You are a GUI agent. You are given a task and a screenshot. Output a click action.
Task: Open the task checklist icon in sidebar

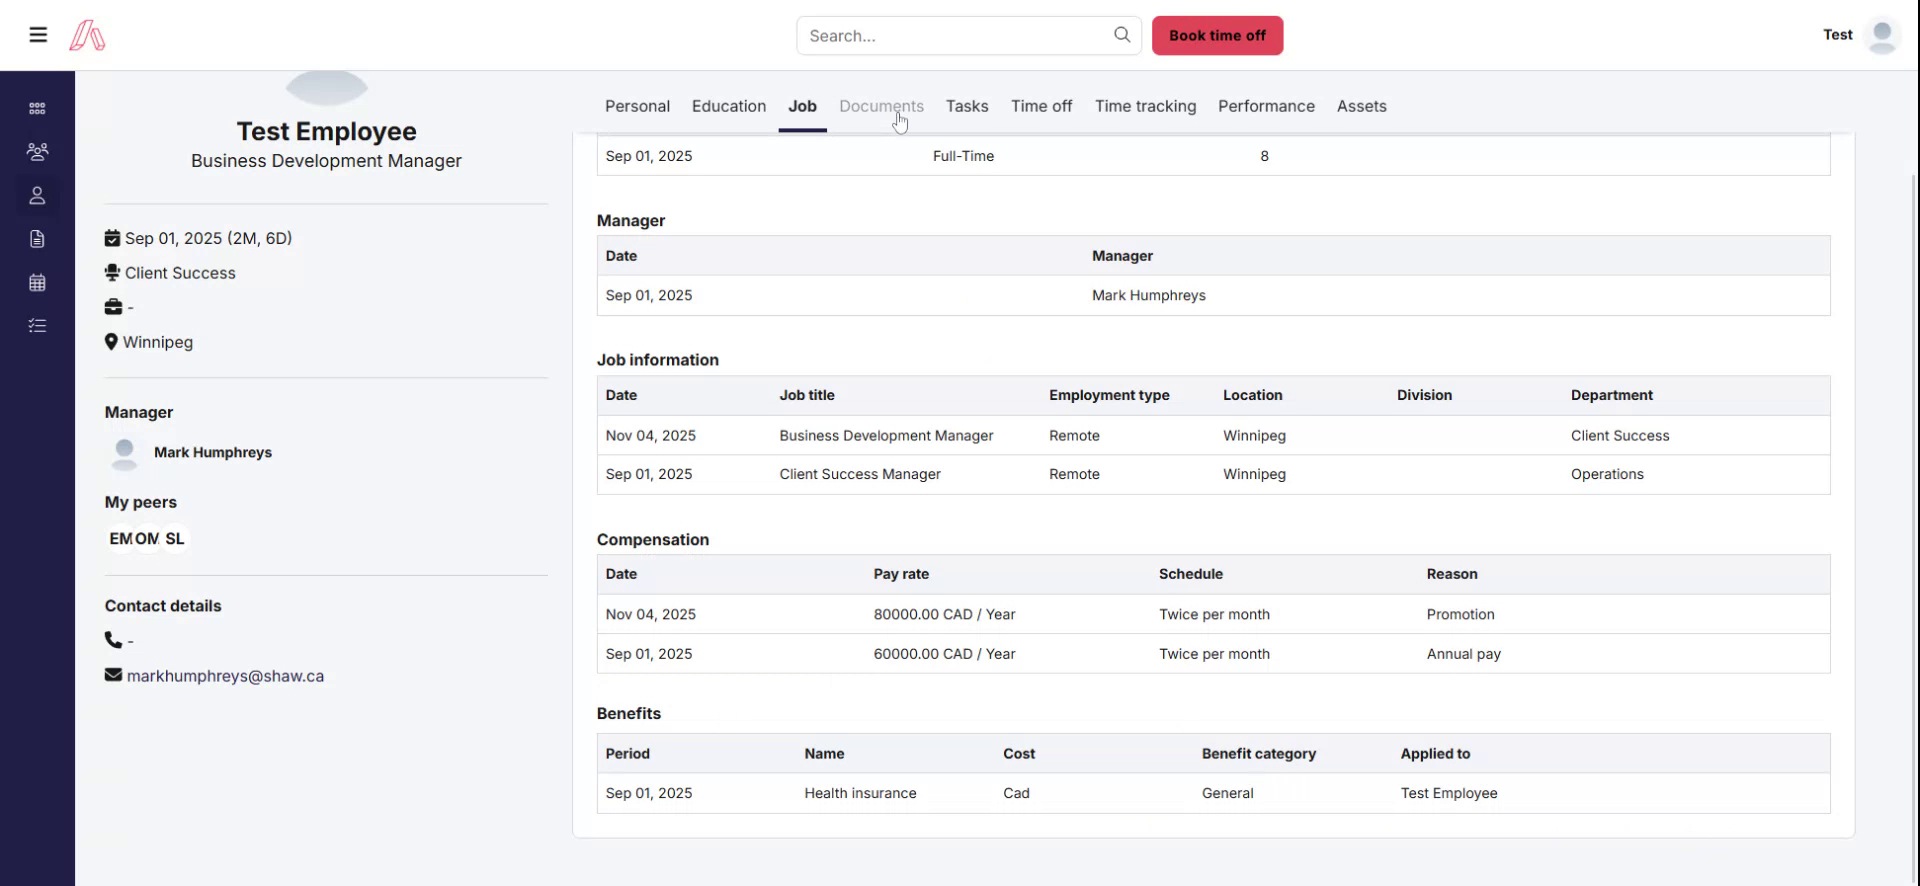click(37, 326)
